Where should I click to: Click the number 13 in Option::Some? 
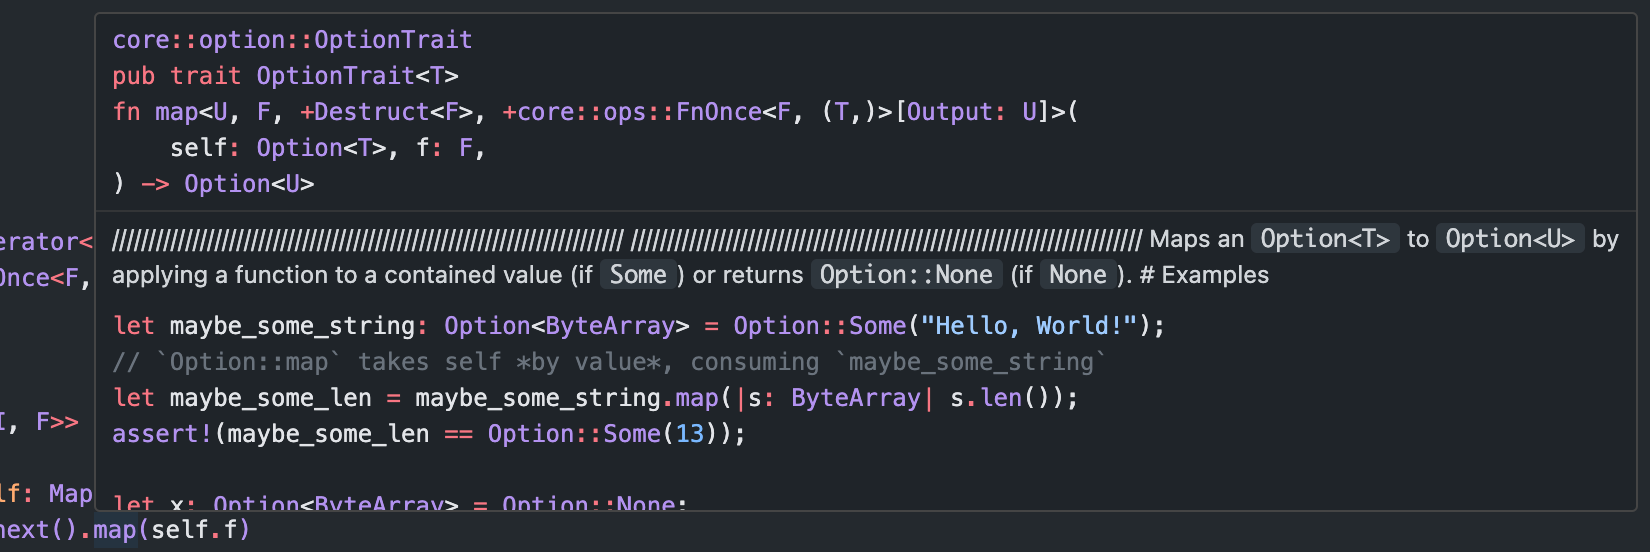pyautogui.click(x=690, y=434)
